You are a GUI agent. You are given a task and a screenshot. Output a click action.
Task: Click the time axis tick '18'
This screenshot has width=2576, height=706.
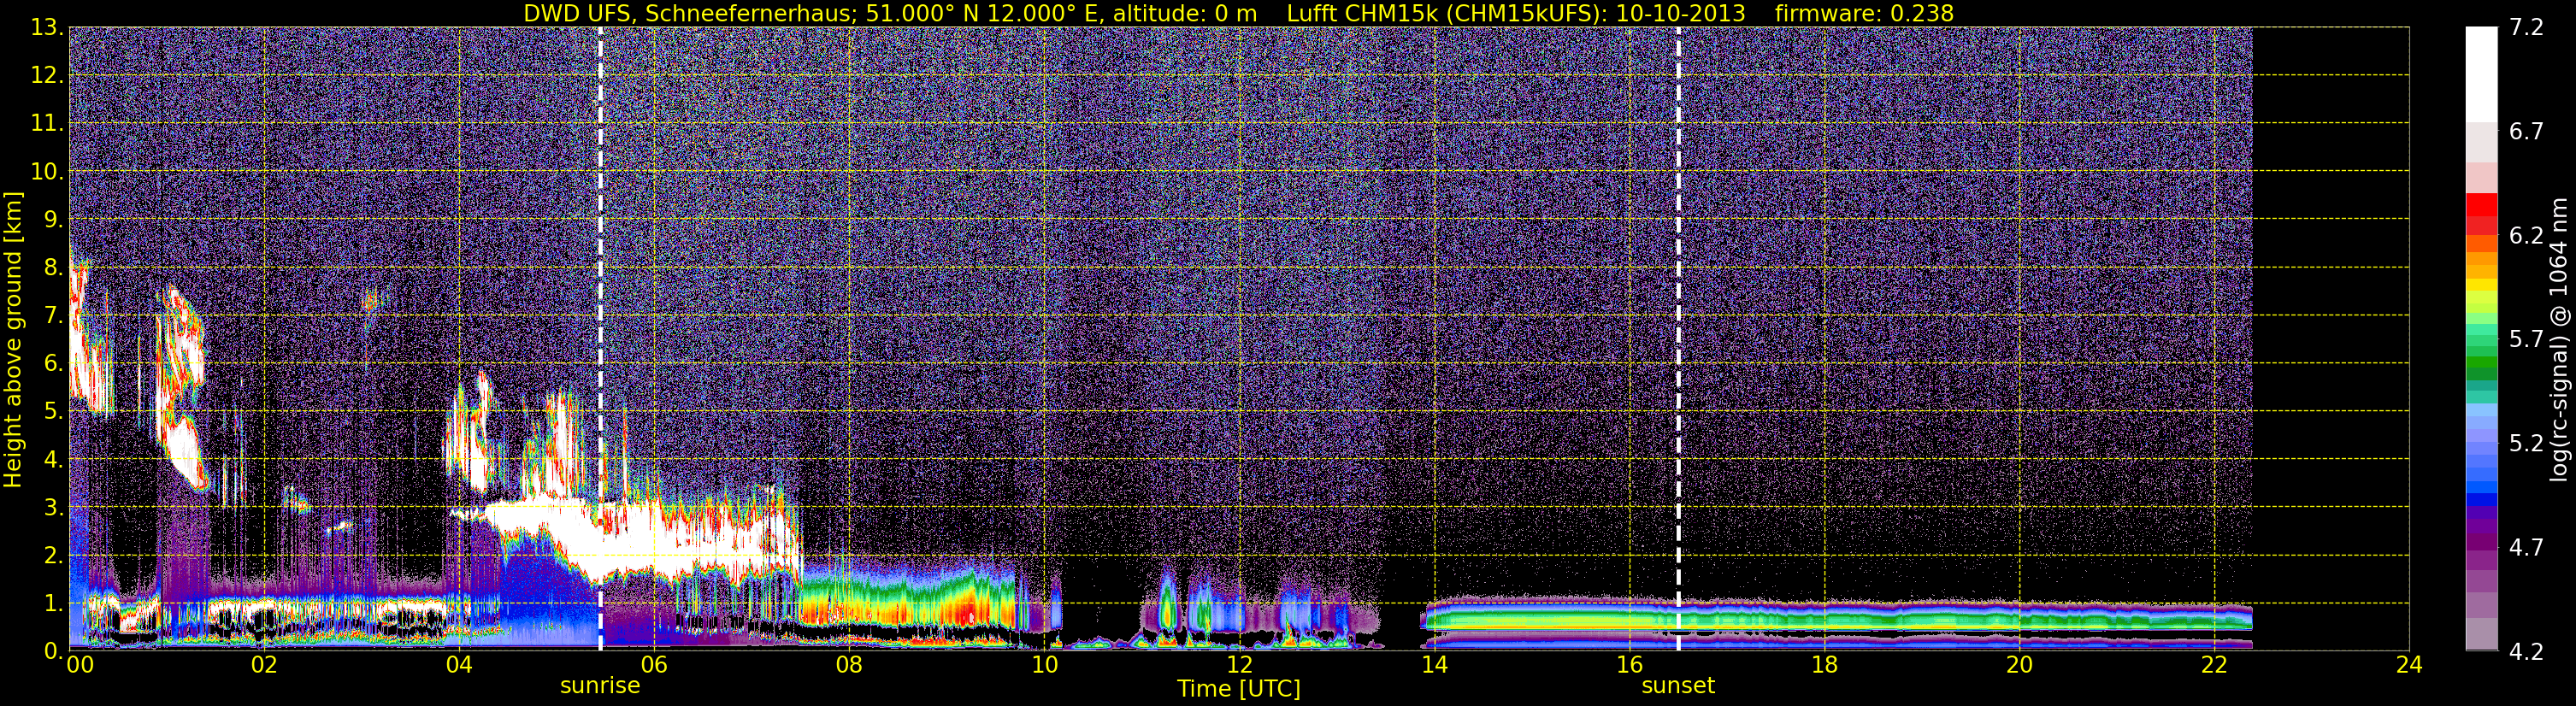point(1824,665)
